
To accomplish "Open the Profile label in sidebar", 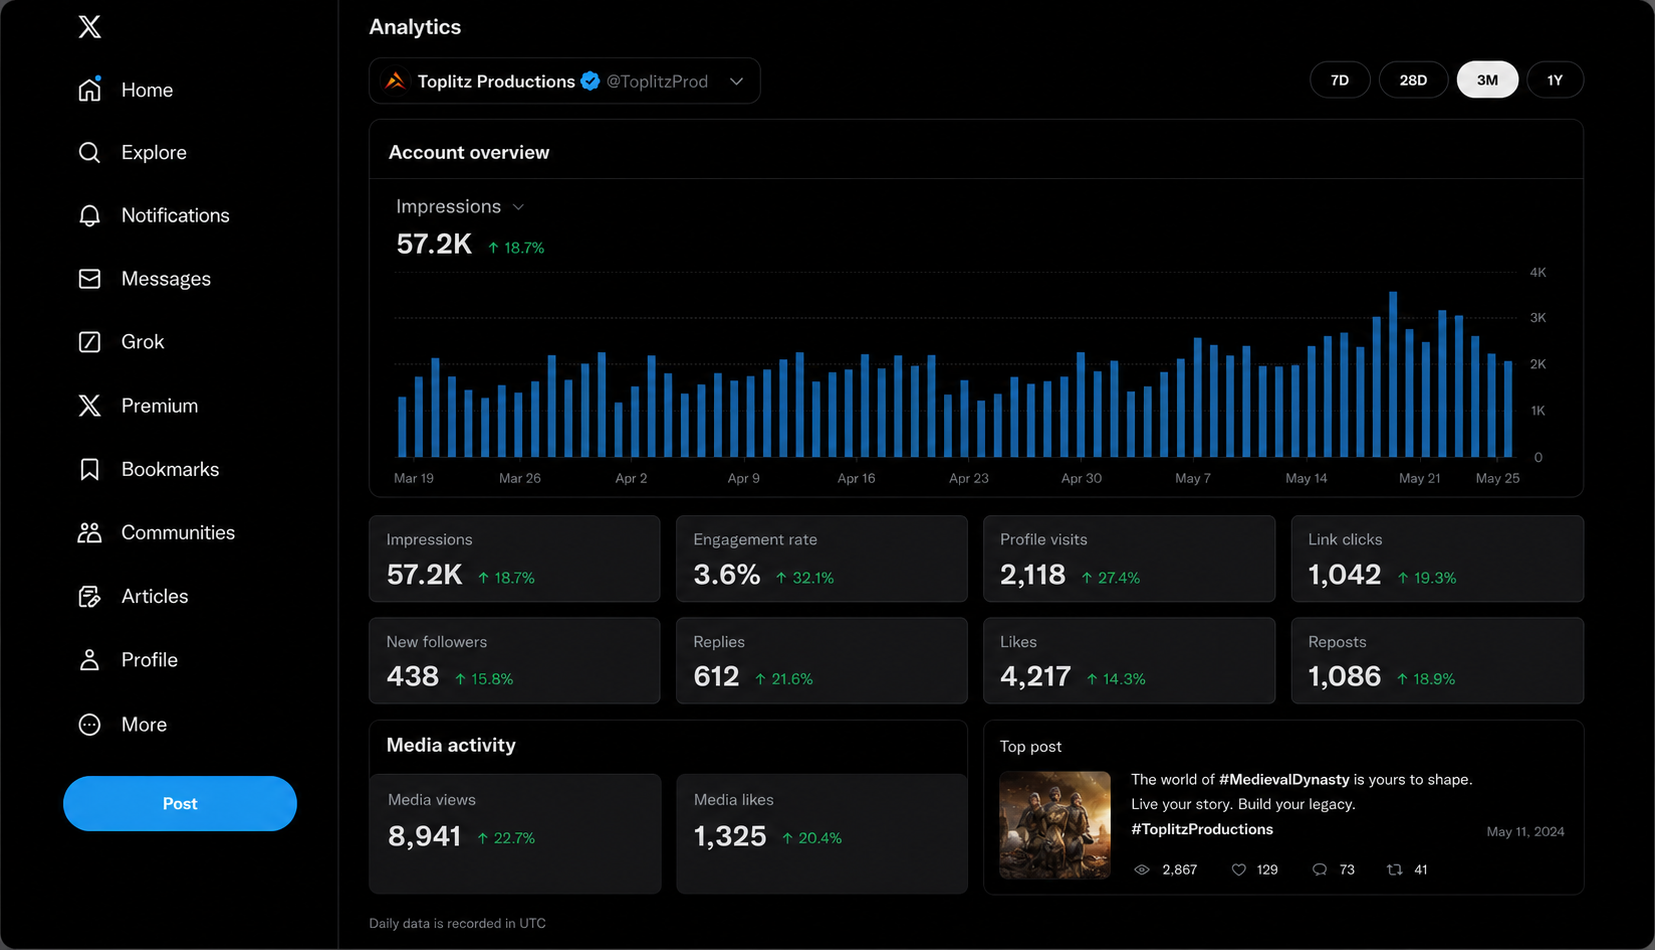I will [150, 660].
